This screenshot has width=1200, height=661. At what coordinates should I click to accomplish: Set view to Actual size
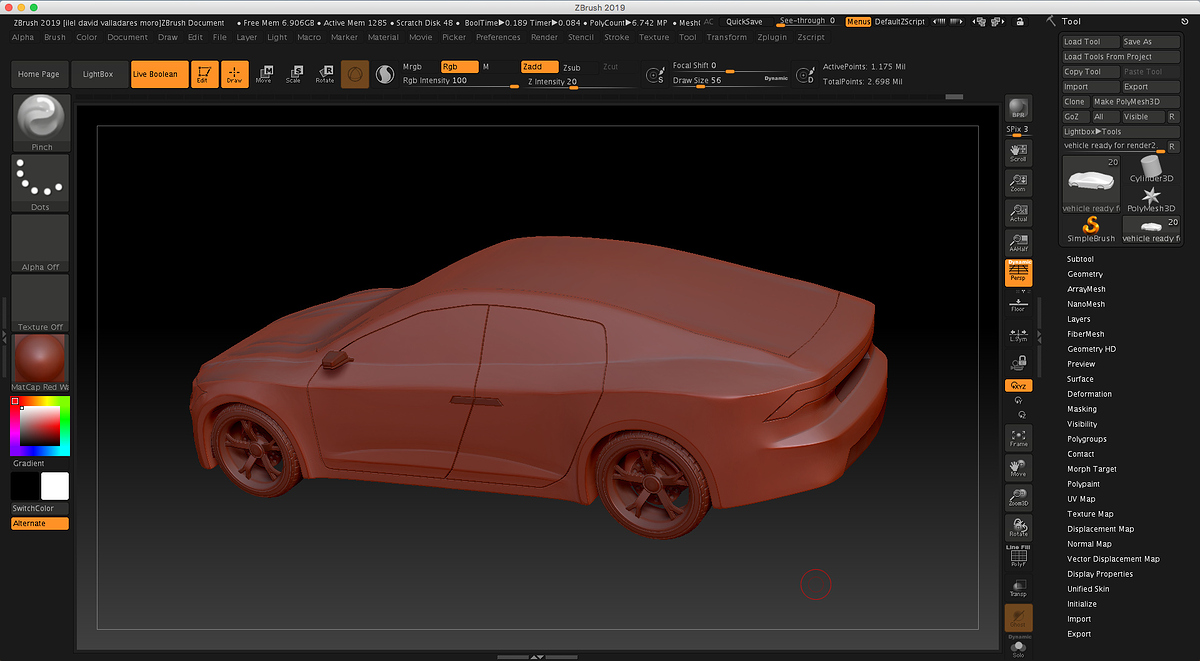click(x=1018, y=211)
